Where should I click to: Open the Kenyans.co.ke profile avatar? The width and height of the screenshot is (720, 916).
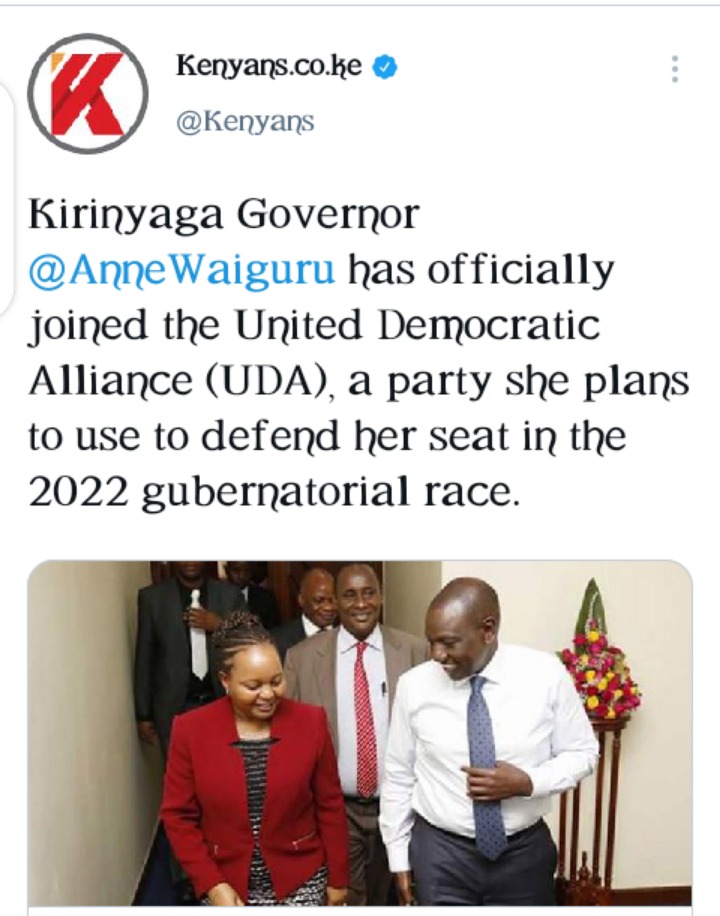88,93
